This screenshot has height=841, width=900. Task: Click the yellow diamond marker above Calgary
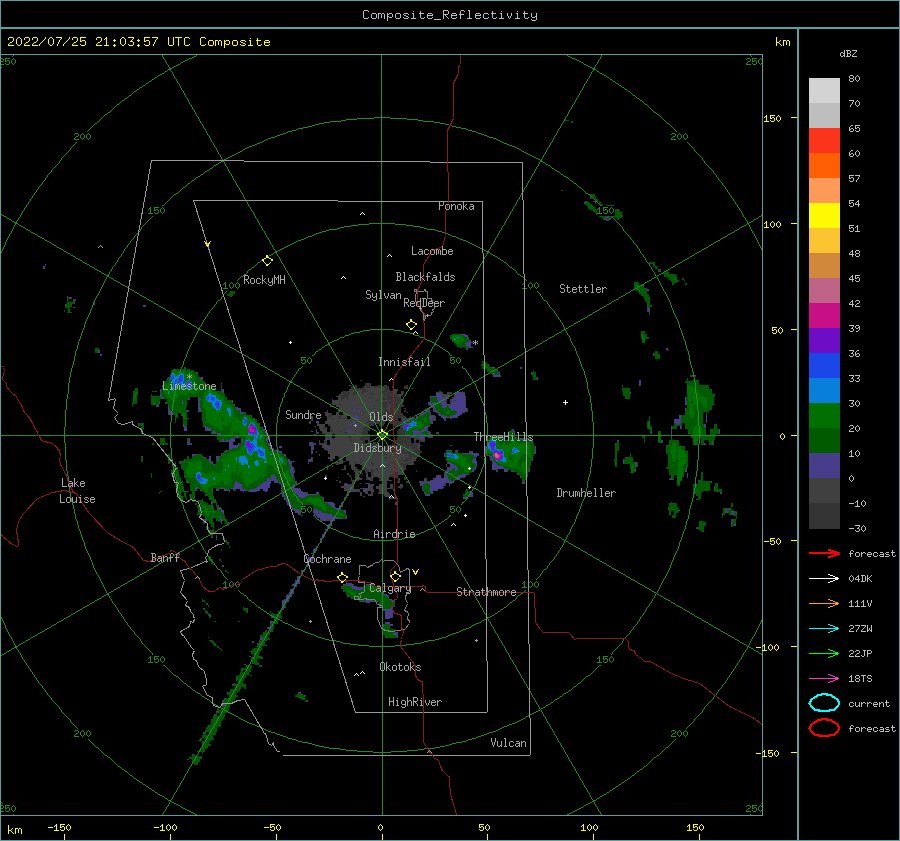click(395, 576)
